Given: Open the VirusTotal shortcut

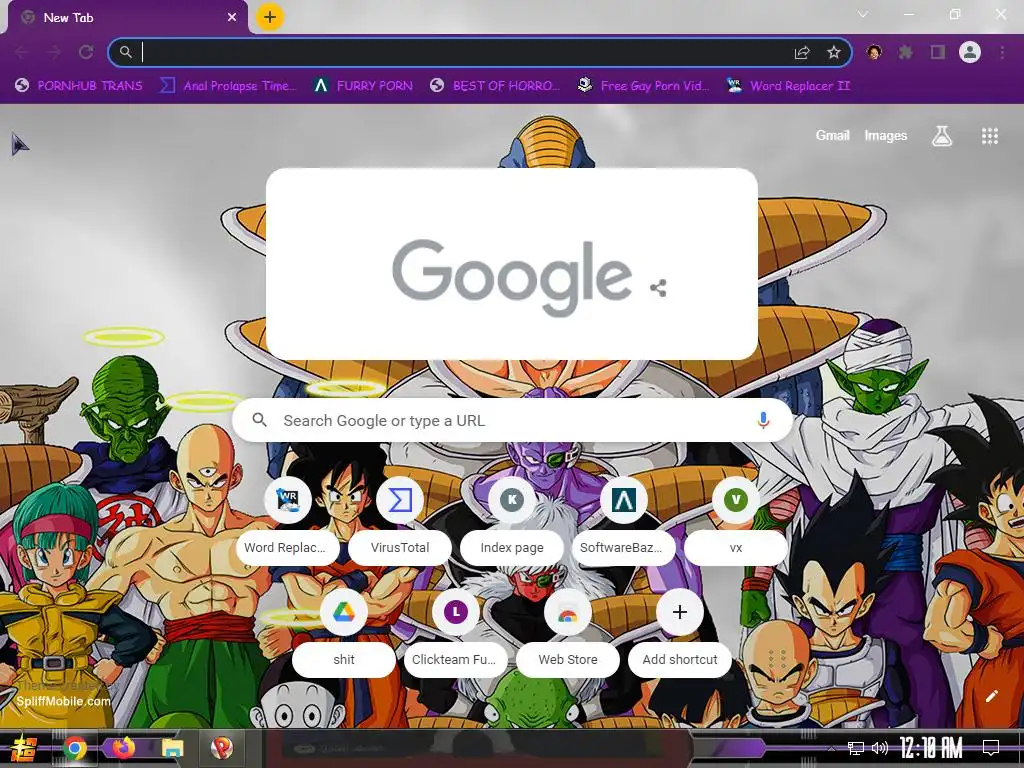Looking at the screenshot, I should pos(400,520).
